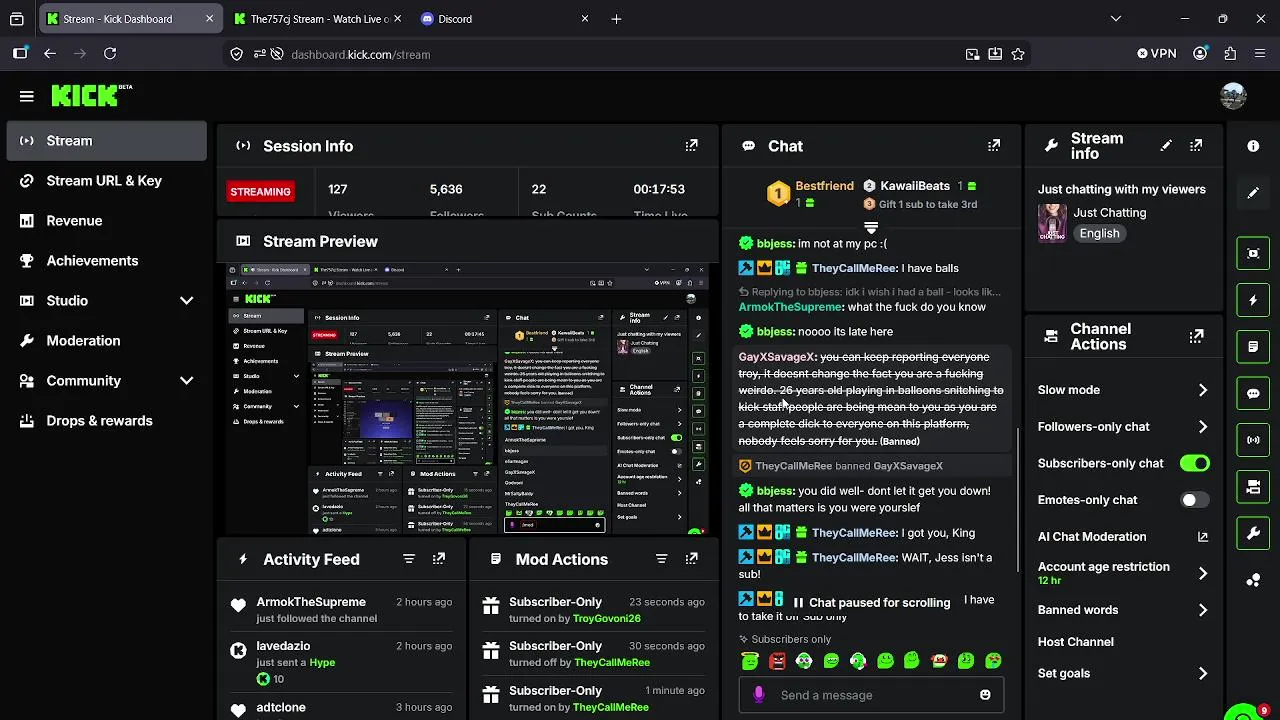
Task: Expand the Community sidebar section
Action: (186, 381)
